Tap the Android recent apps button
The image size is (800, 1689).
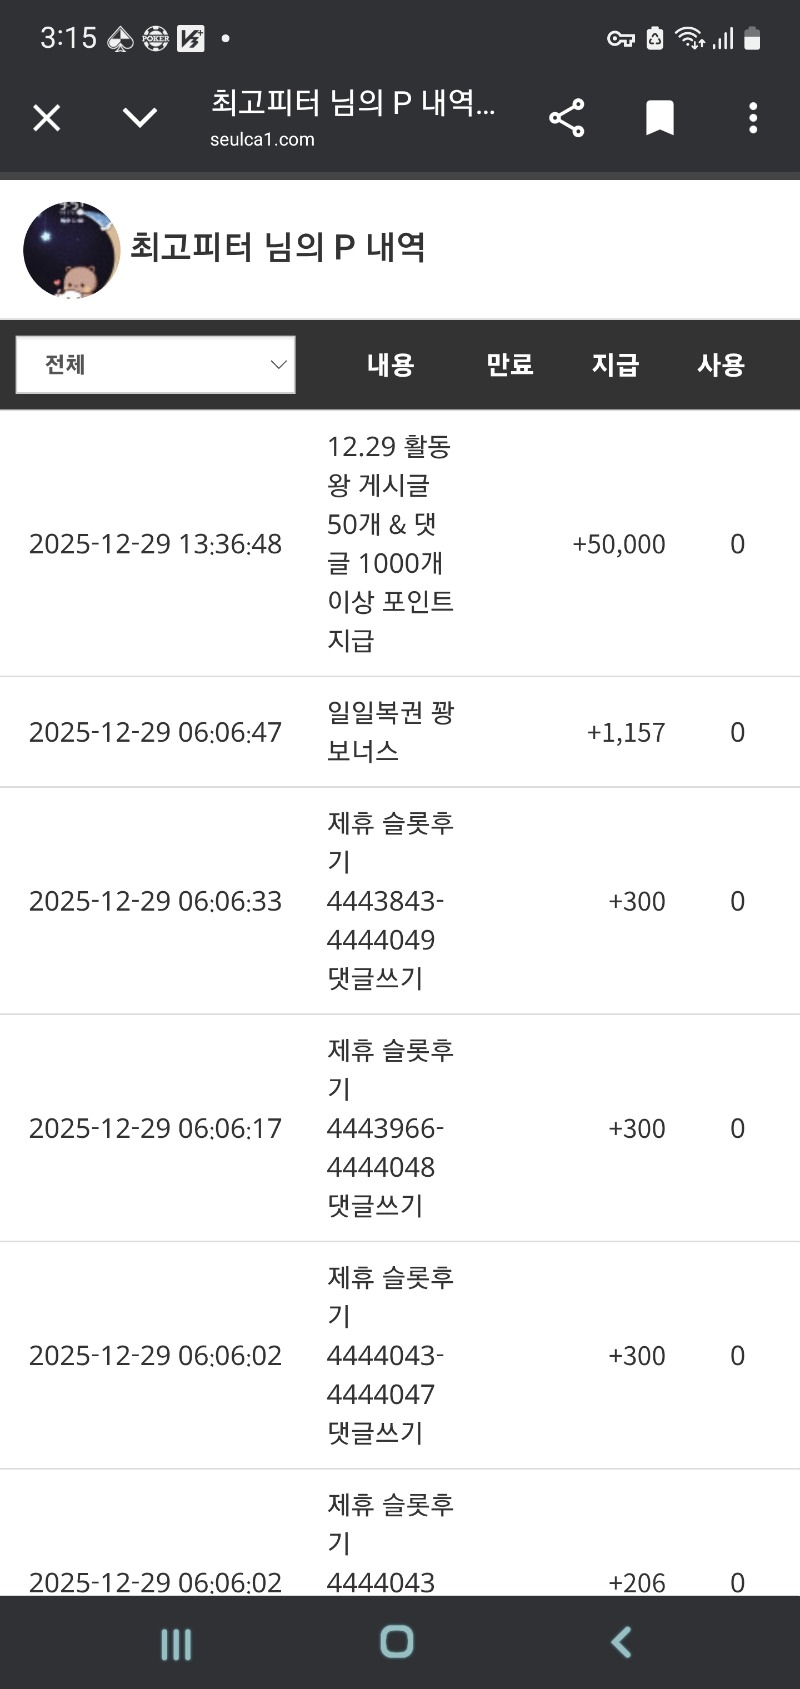pyautogui.click(x=176, y=1643)
